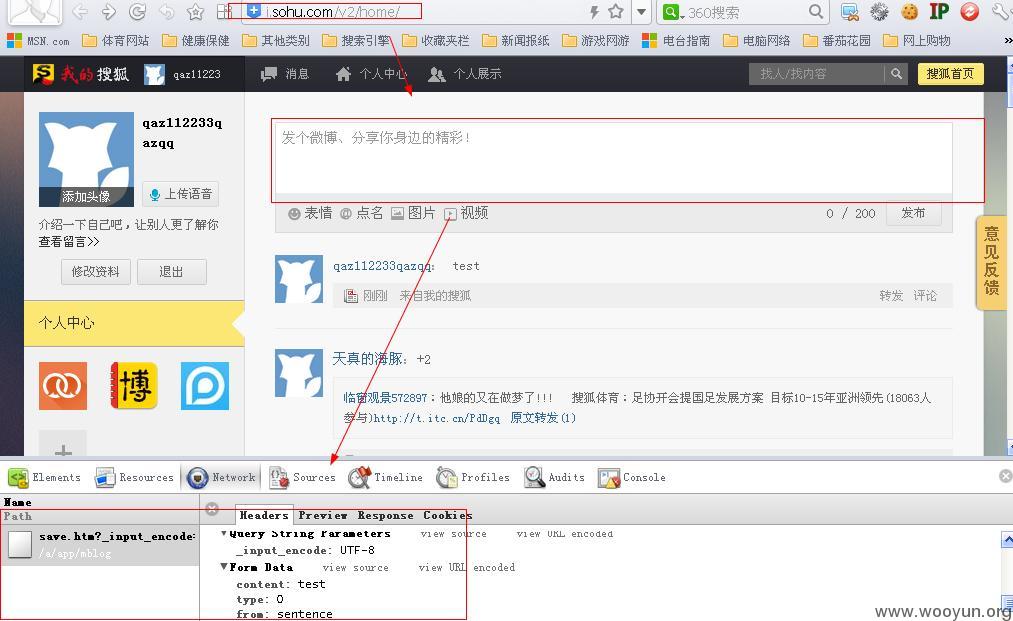
Task: Open MSN.com bookmark
Action: [38, 41]
